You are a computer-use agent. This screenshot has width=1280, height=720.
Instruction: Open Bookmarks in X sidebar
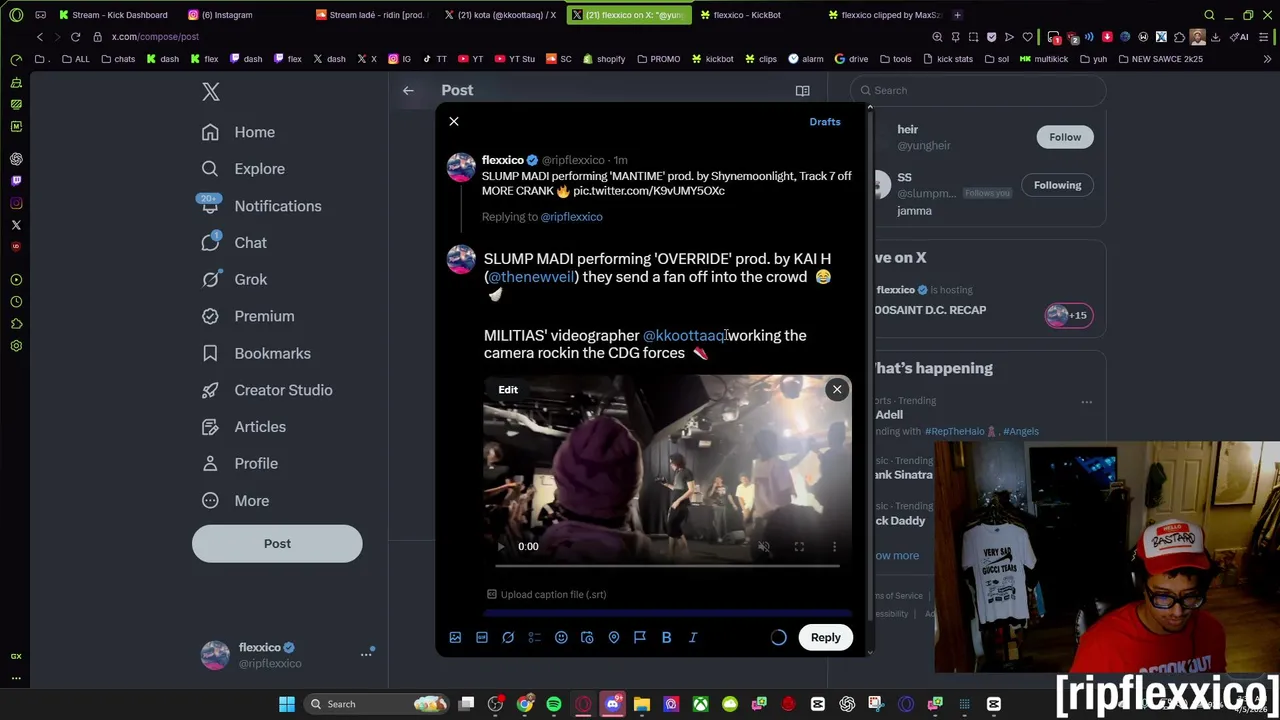click(256, 353)
